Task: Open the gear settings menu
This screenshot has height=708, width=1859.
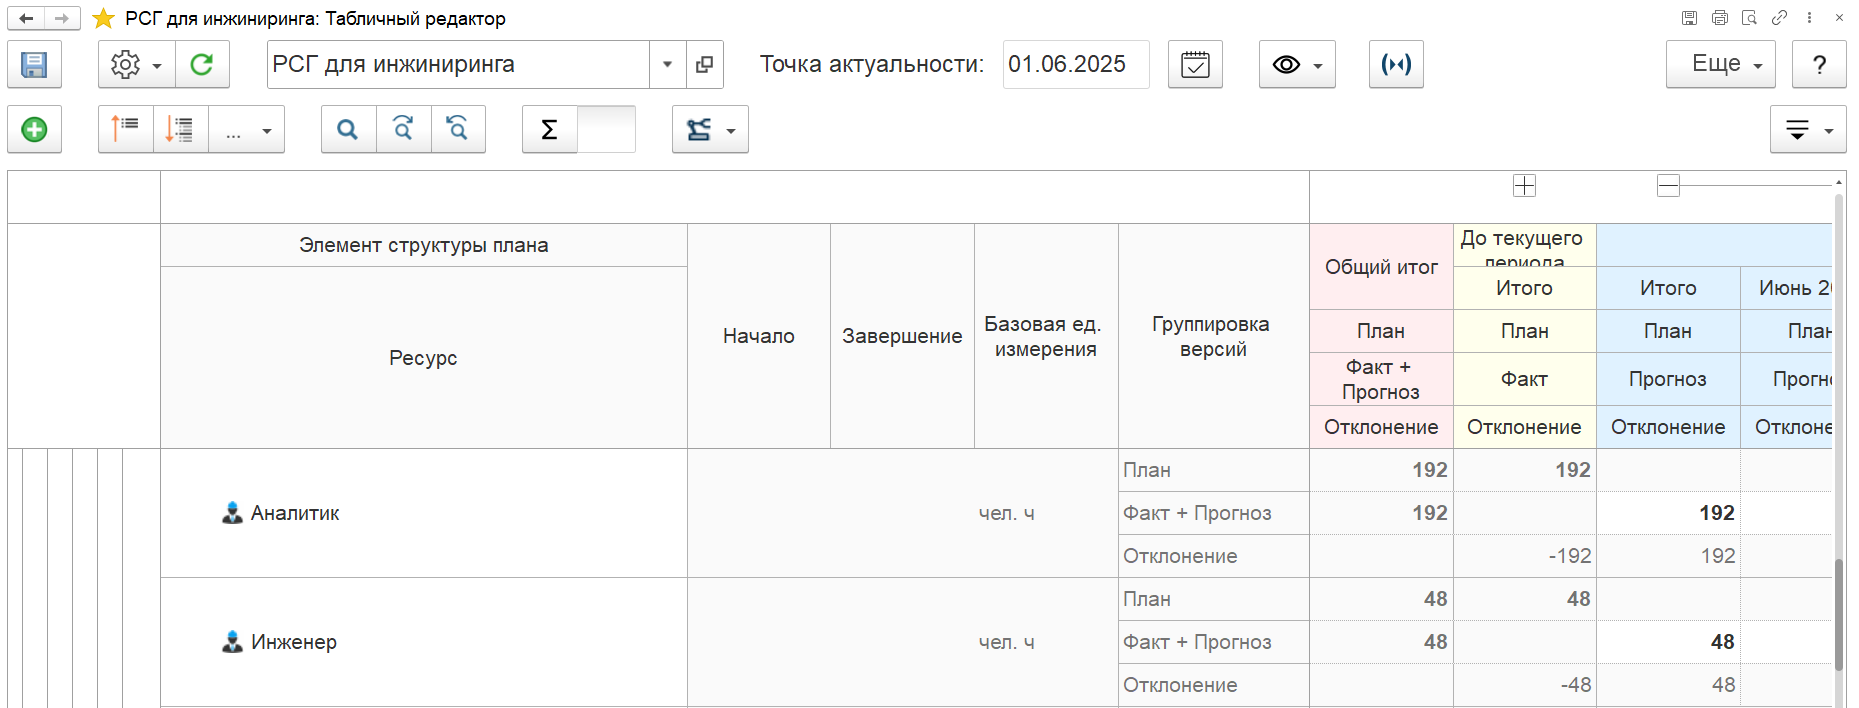Action: [x=136, y=65]
